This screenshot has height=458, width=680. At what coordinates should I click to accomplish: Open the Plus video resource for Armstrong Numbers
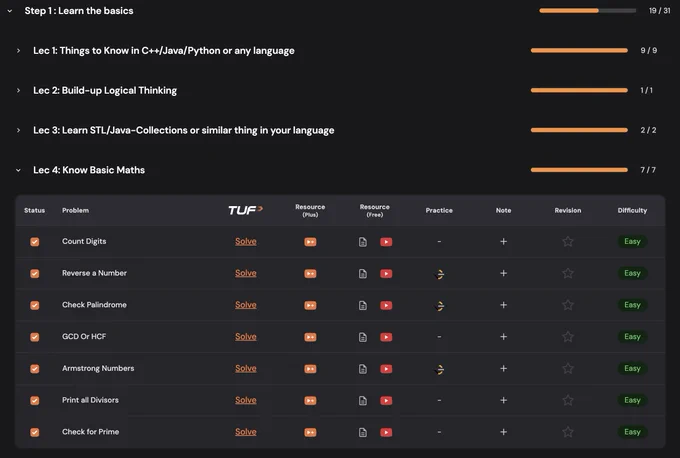pyautogui.click(x=310, y=369)
